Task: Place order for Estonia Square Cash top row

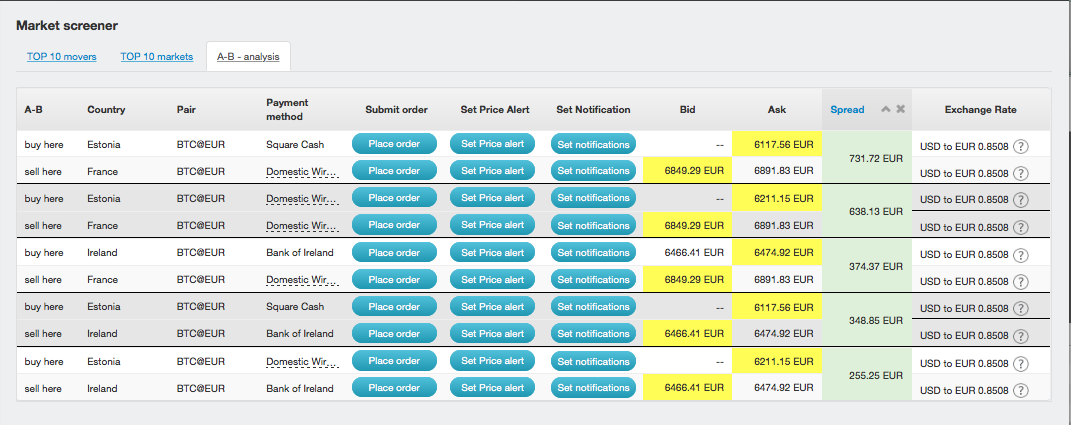Action: click(x=394, y=144)
